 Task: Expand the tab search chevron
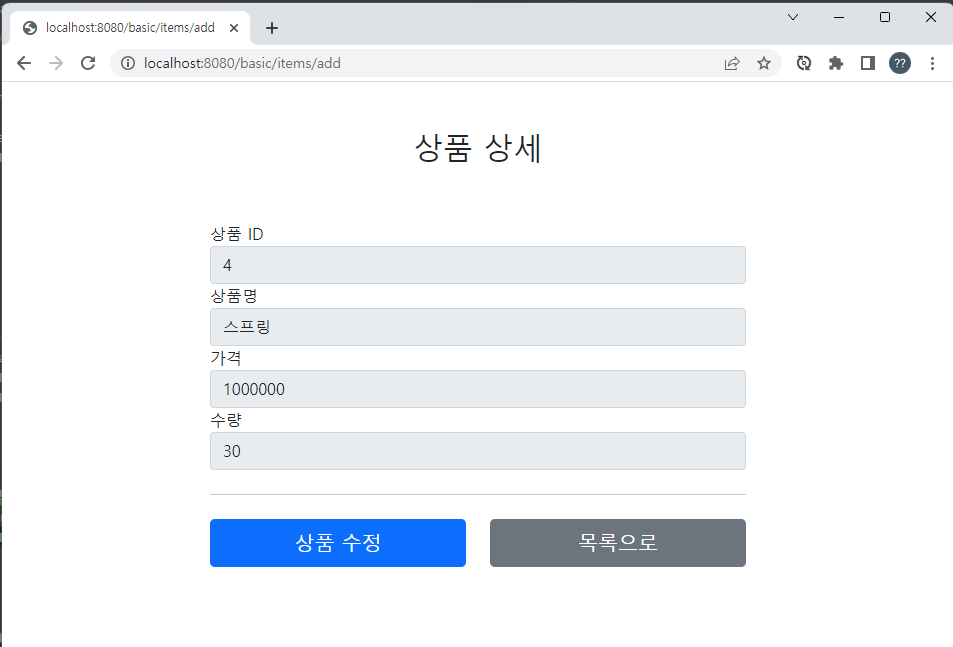tap(793, 17)
